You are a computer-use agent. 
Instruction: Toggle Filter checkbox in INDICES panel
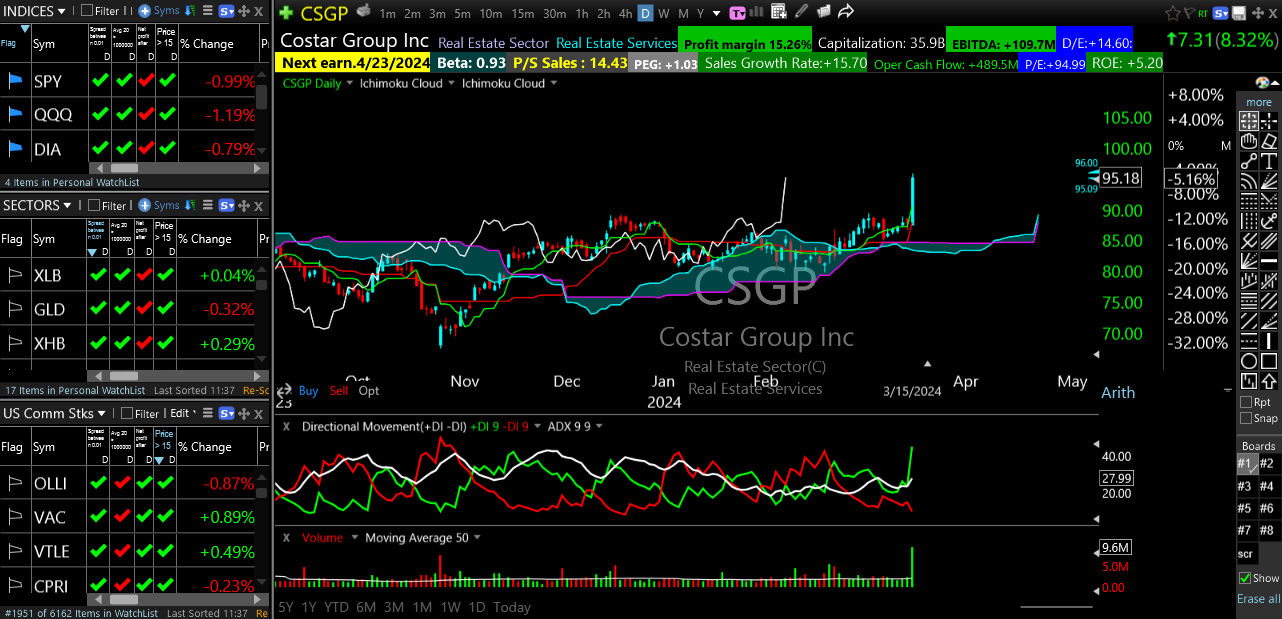87,11
